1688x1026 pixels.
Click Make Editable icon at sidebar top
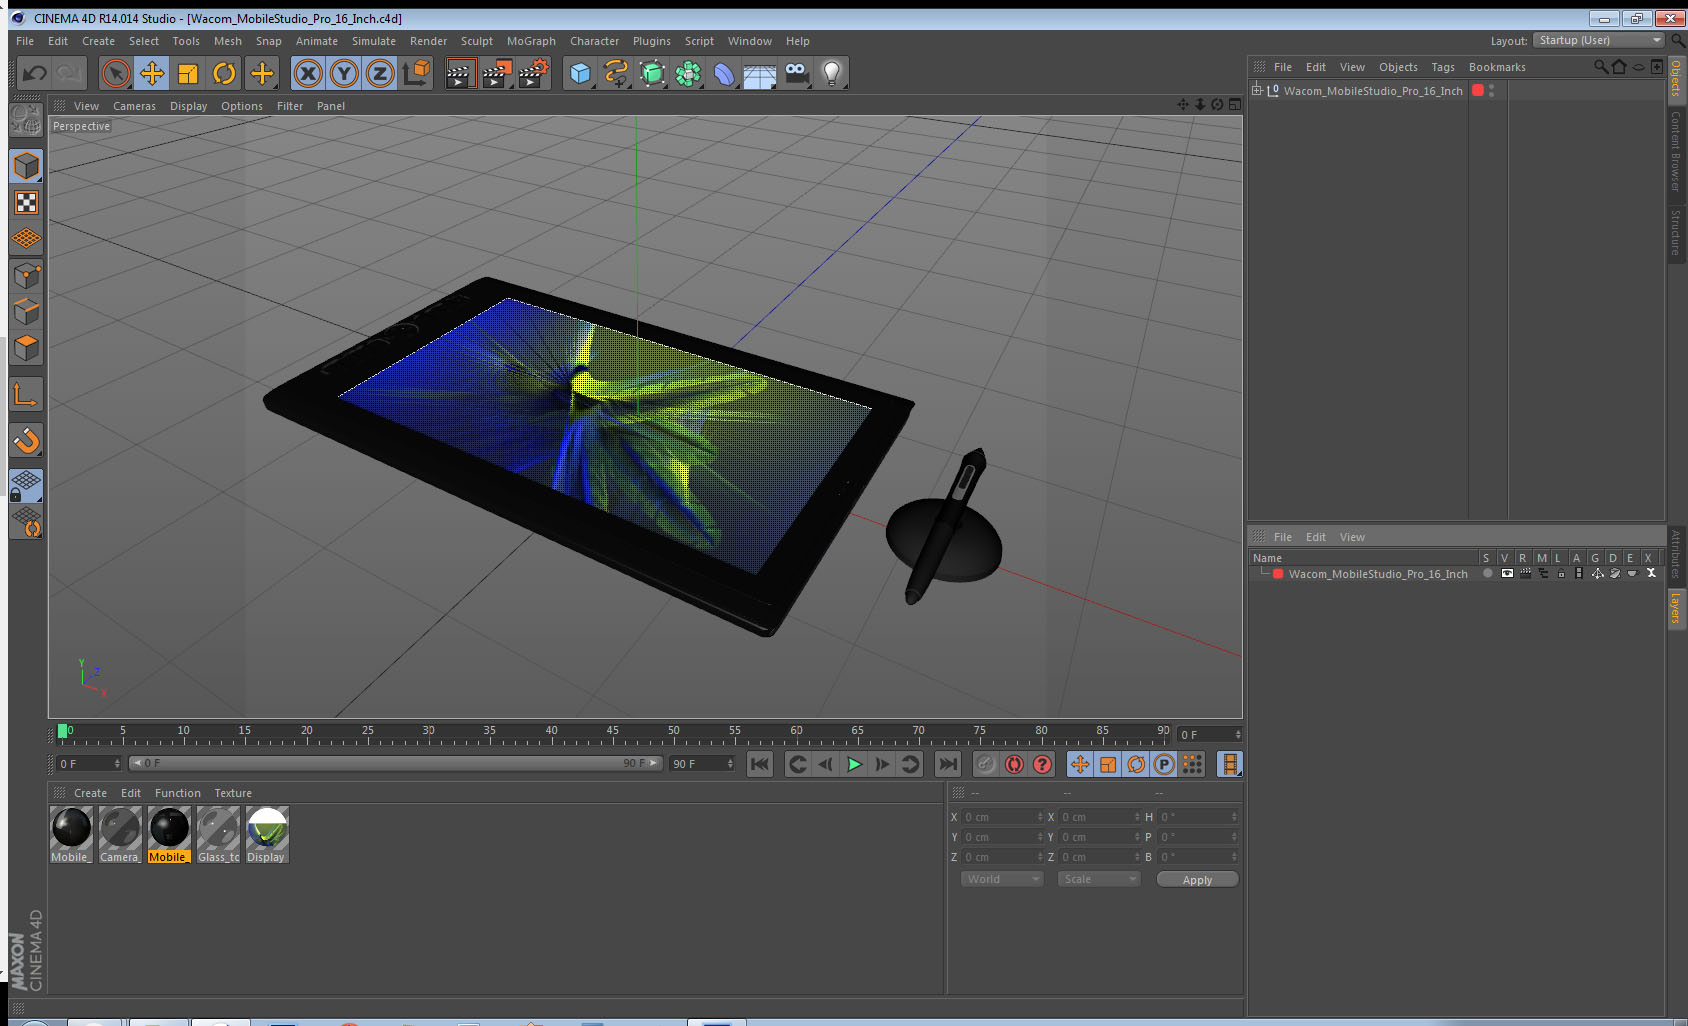[x=26, y=120]
